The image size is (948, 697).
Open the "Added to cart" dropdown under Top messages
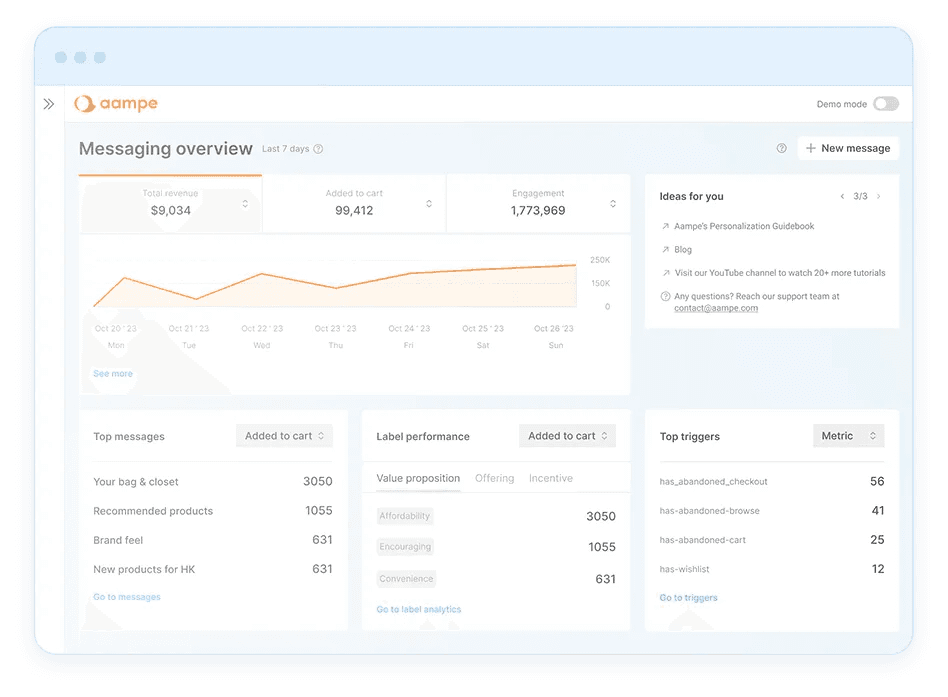286,435
